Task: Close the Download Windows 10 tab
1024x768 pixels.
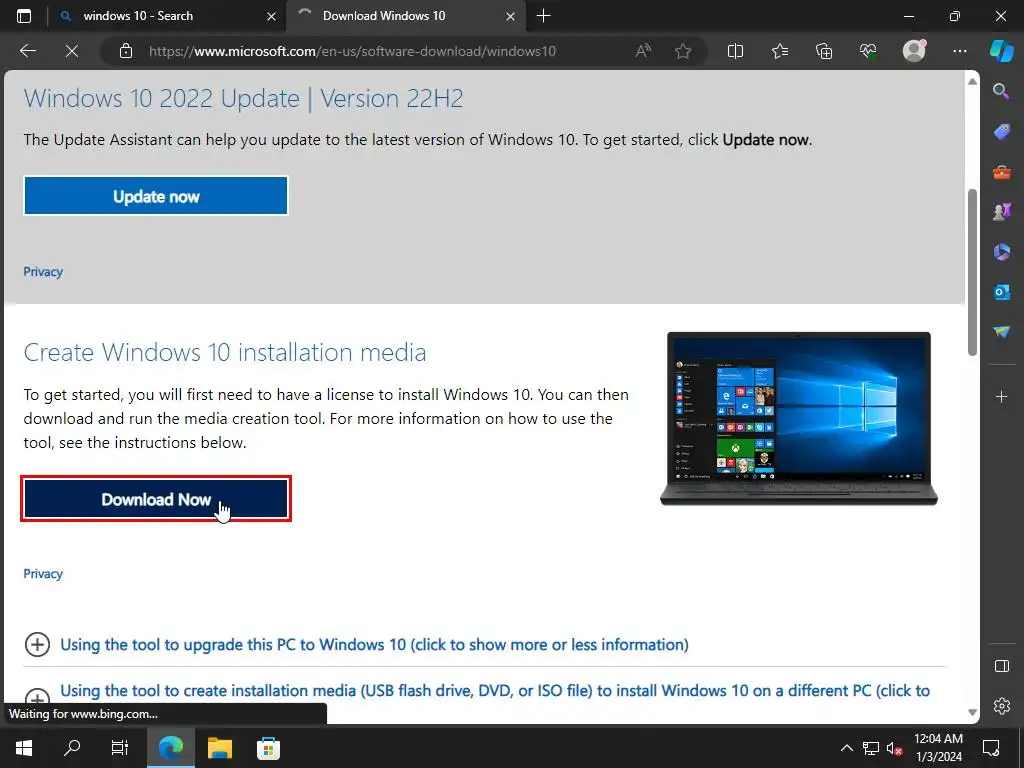Action: click(511, 16)
